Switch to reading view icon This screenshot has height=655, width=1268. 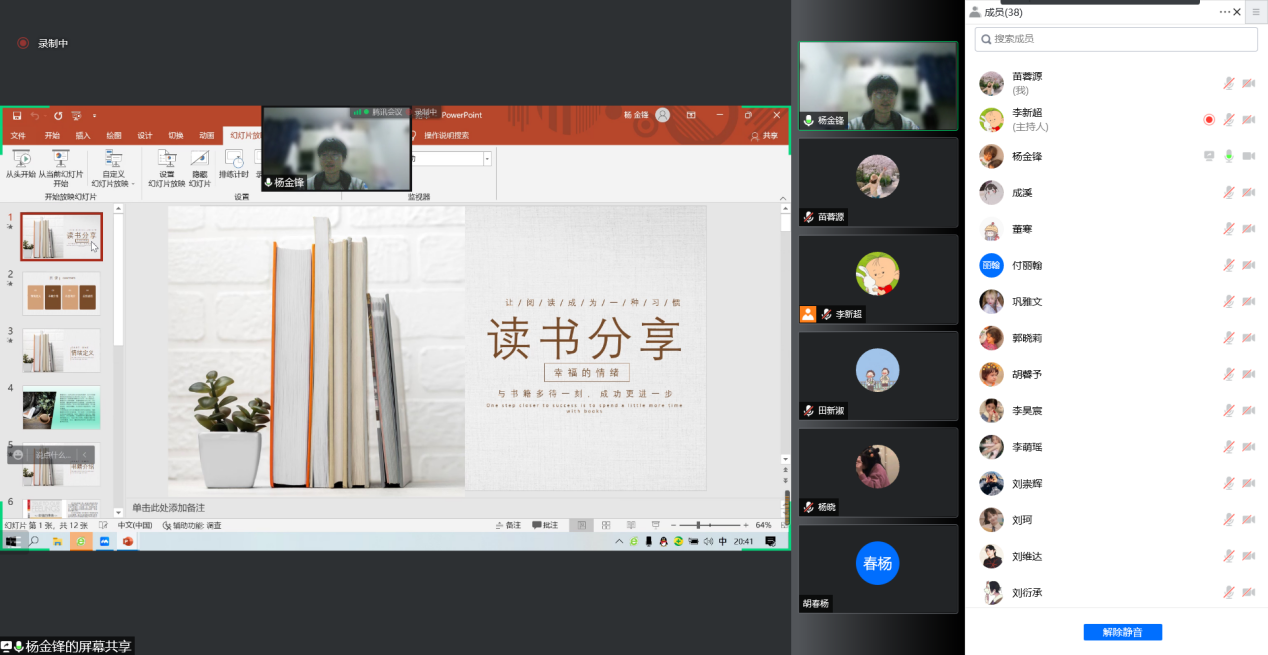pyautogui.click(x=630, y=525)
